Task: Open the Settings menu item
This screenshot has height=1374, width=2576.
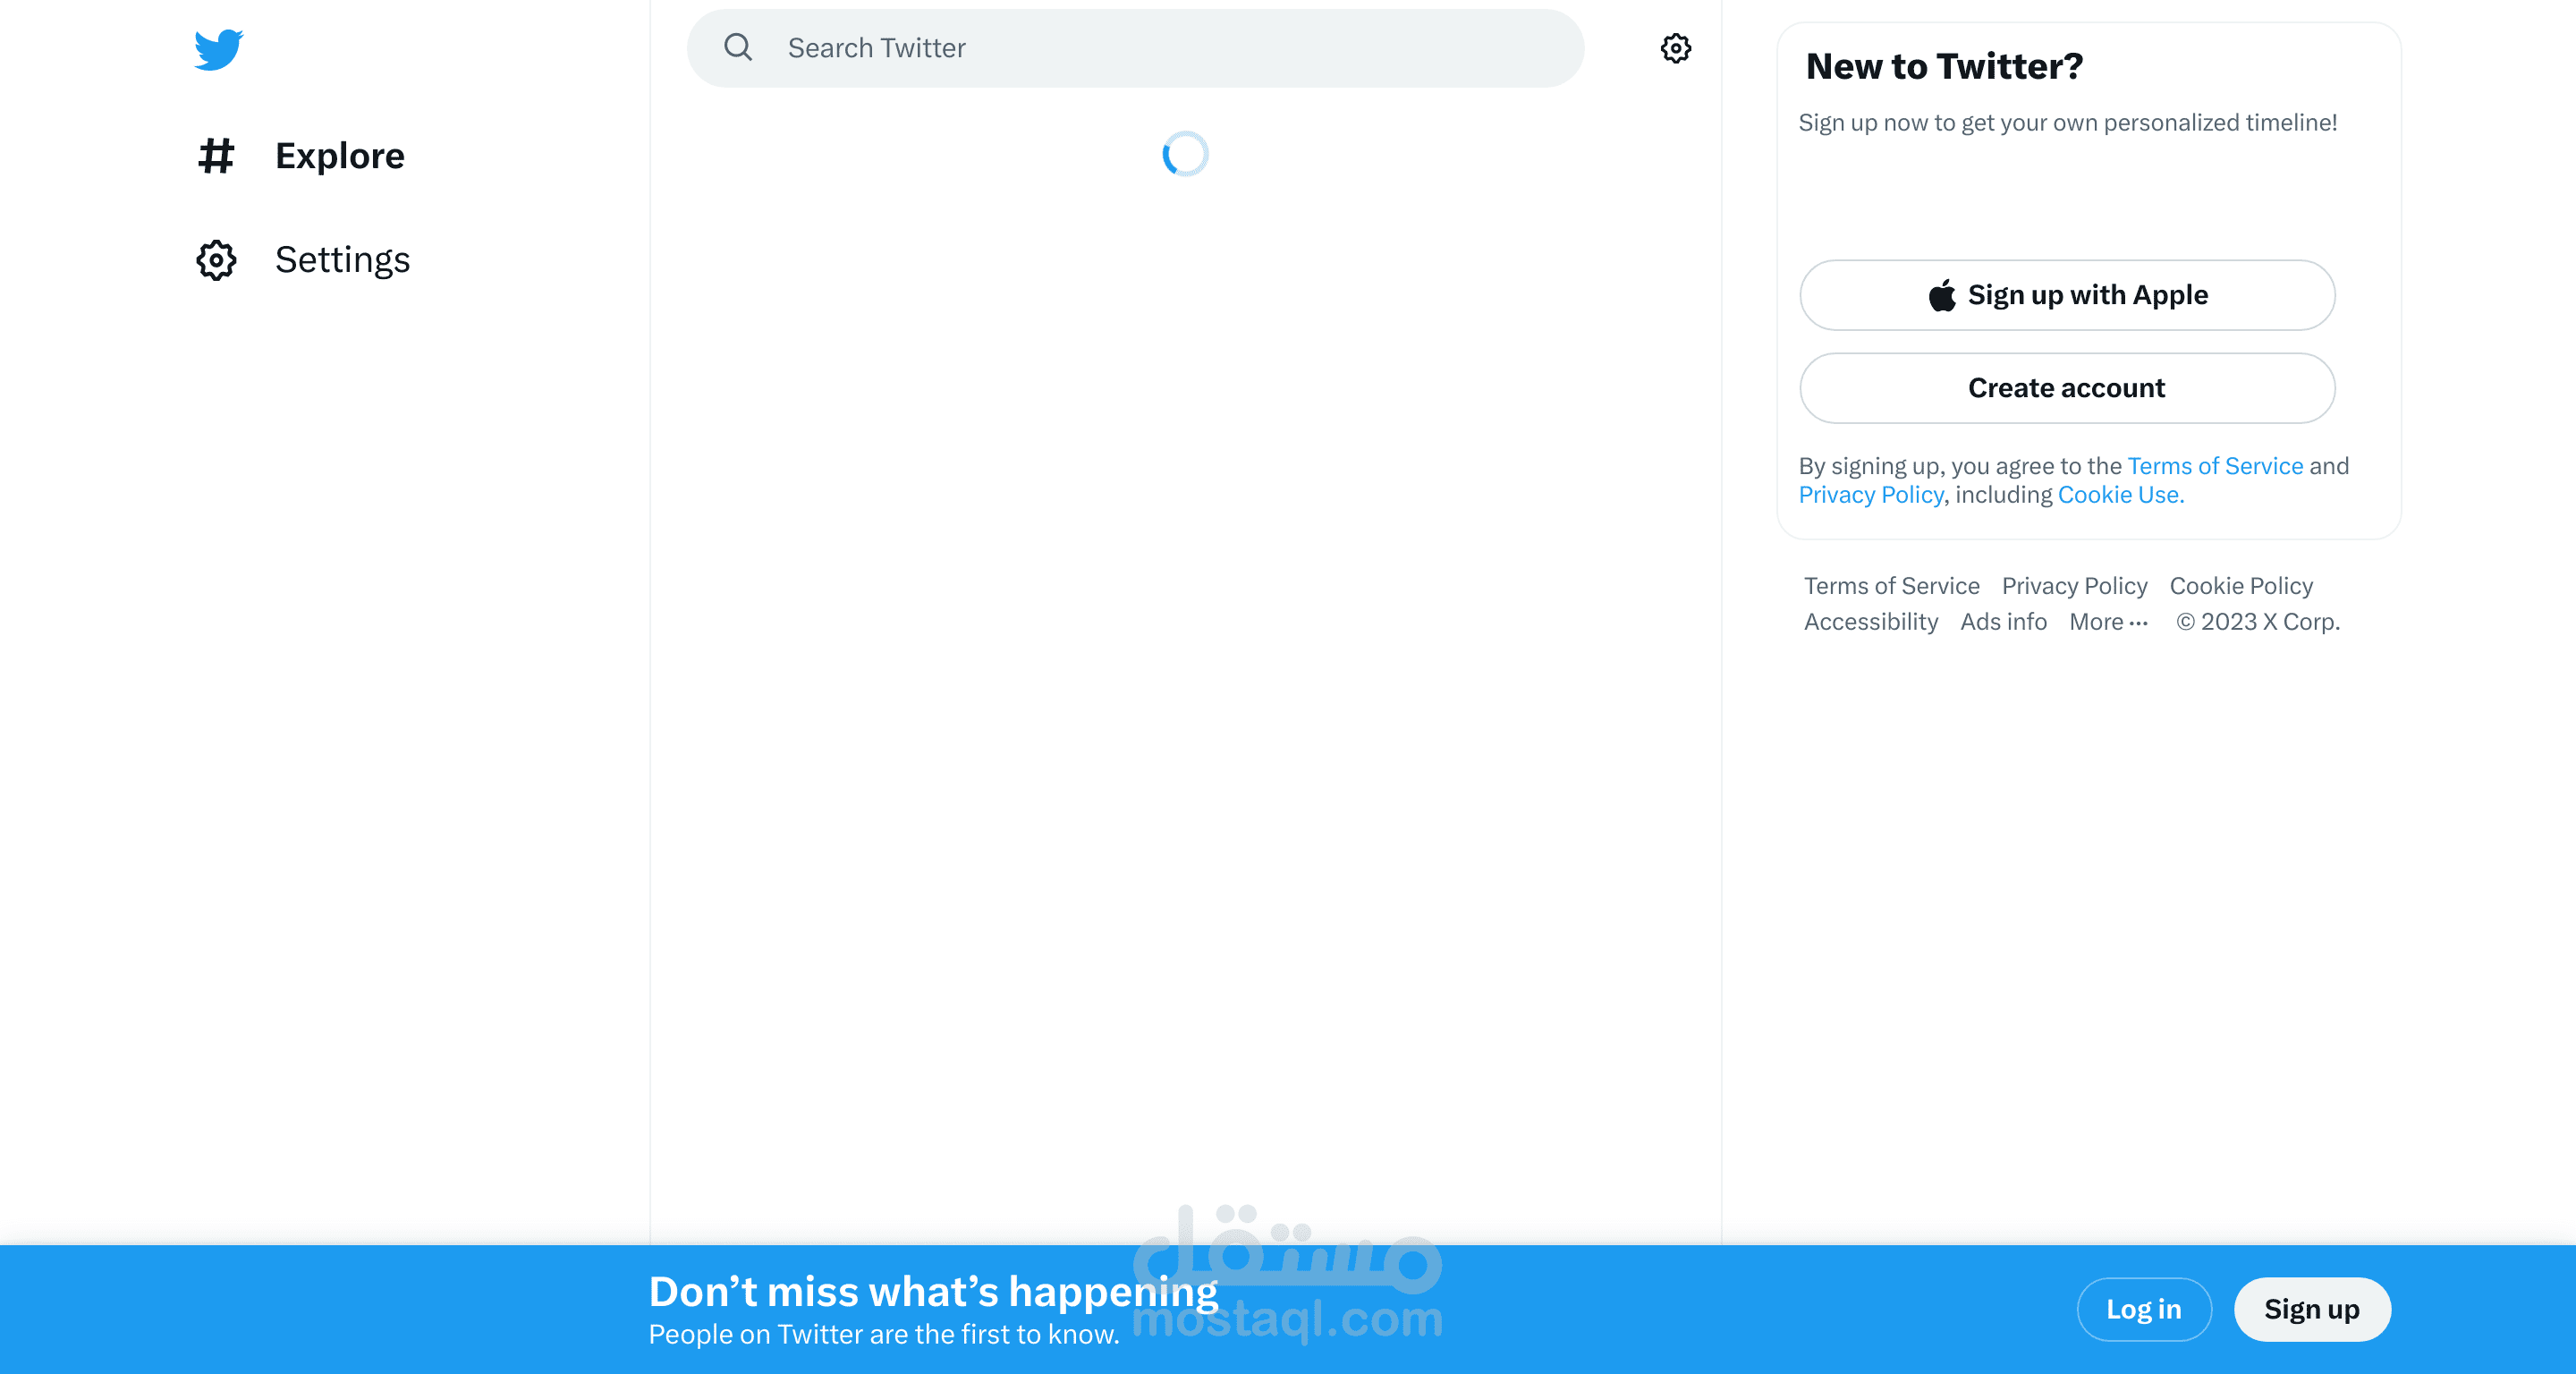Action: click(x=342, y=260)
